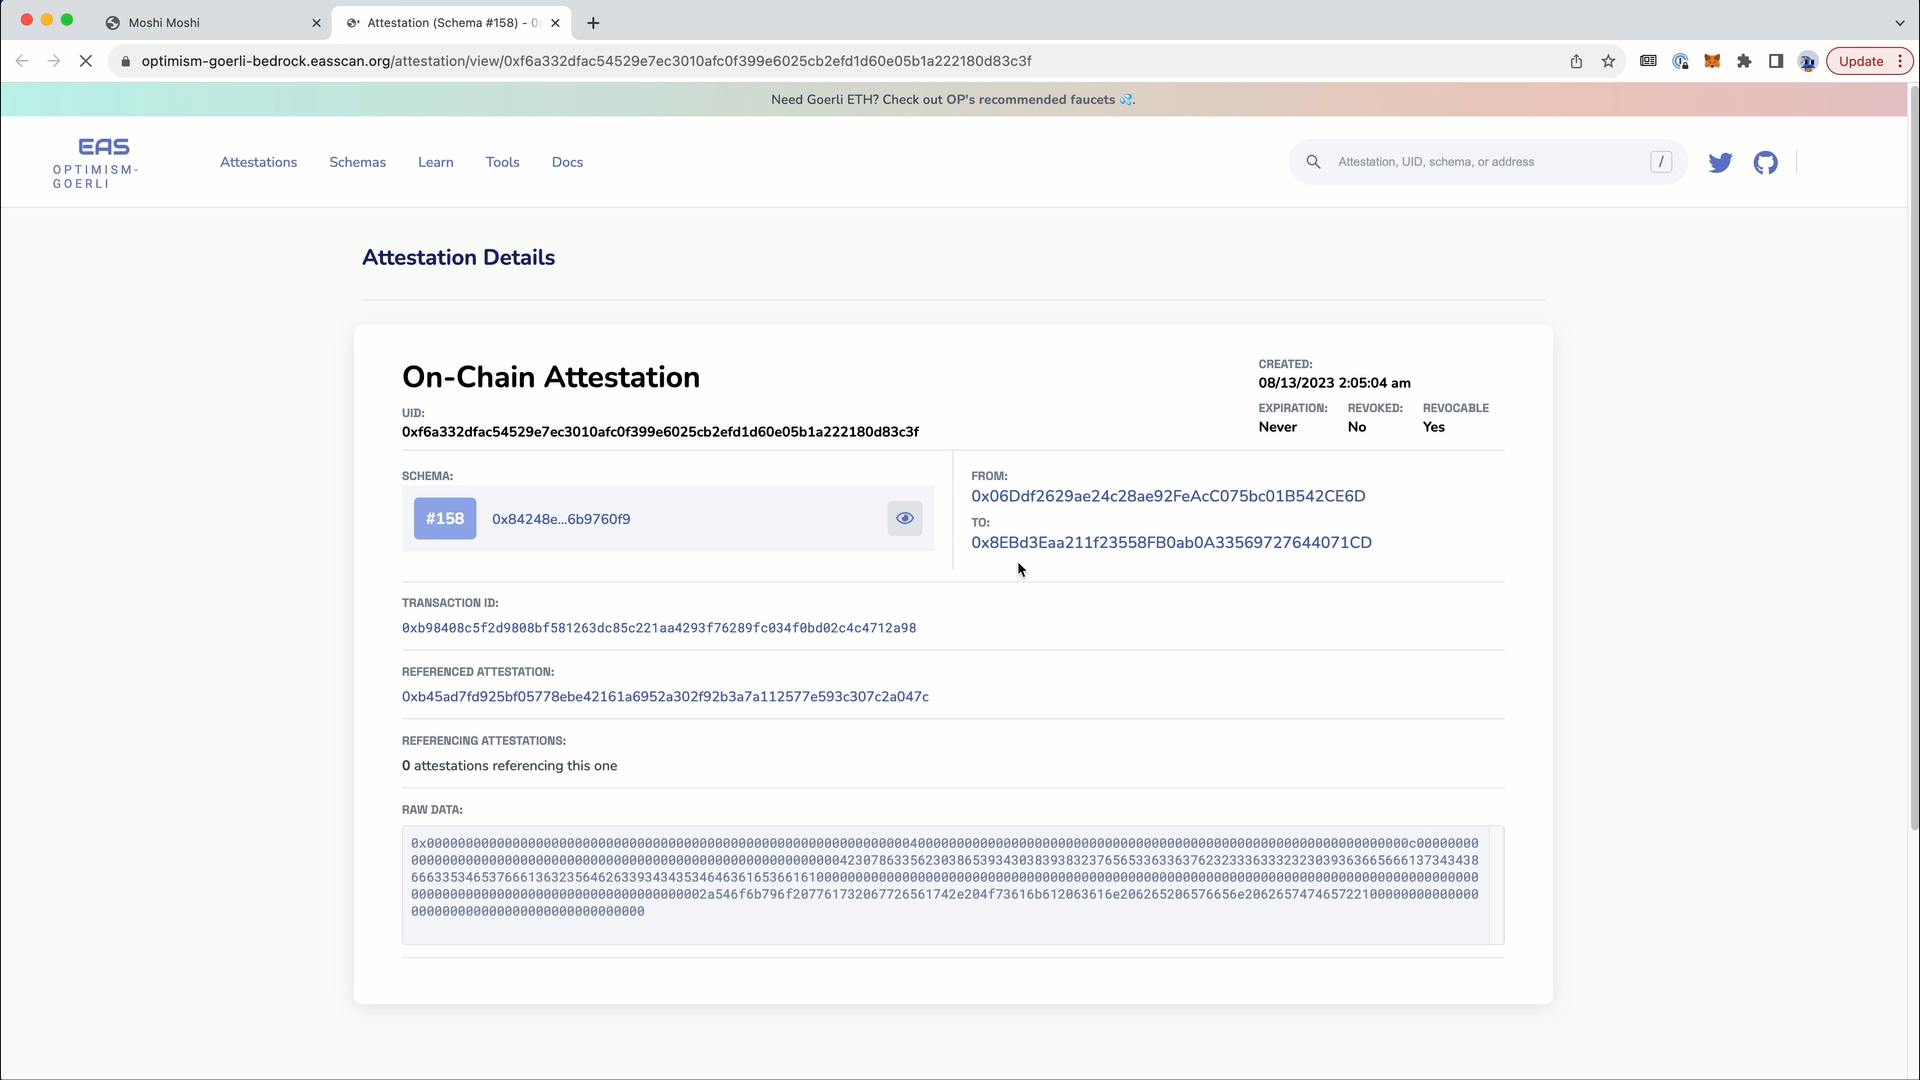
Task: Click the On-Chain Attestation heading
Action: 550,377
